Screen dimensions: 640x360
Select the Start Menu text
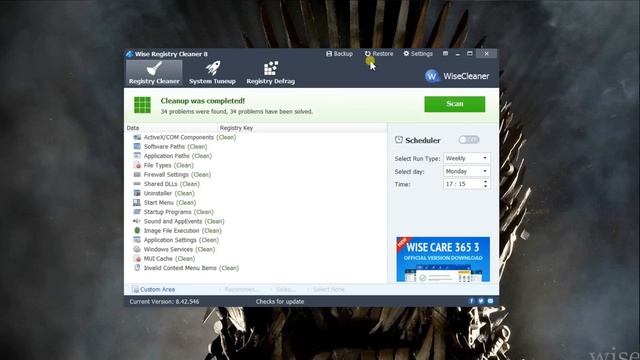tap(159, 203)
